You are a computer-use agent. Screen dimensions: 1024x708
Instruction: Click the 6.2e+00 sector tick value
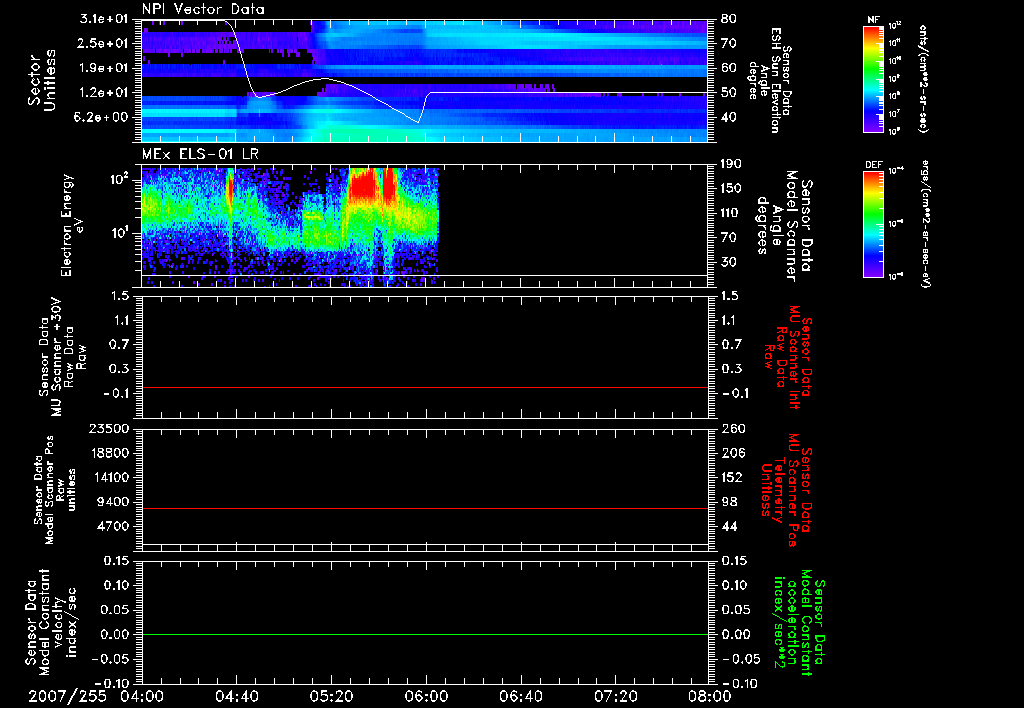pos(103,117)
